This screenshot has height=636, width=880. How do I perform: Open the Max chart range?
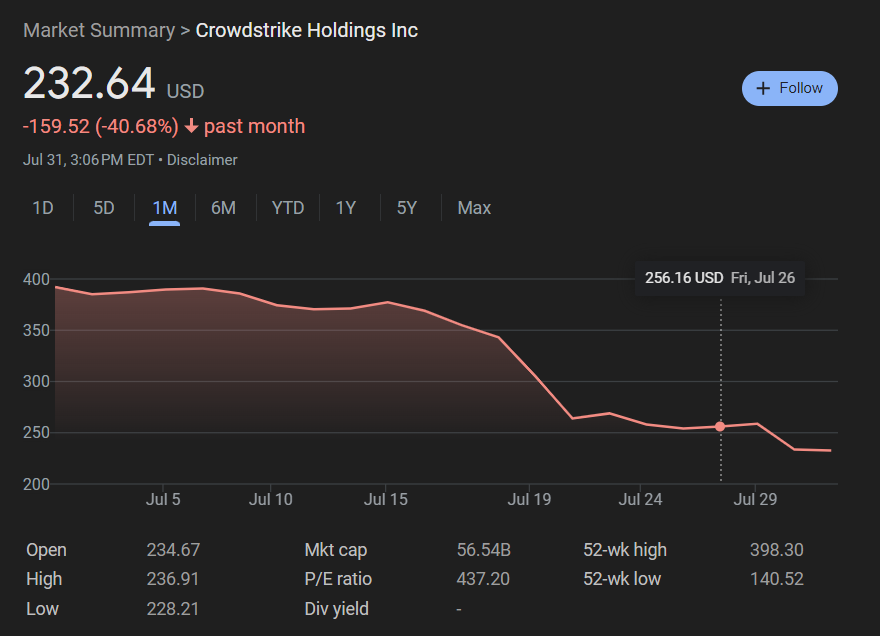(x=474, y=208)
